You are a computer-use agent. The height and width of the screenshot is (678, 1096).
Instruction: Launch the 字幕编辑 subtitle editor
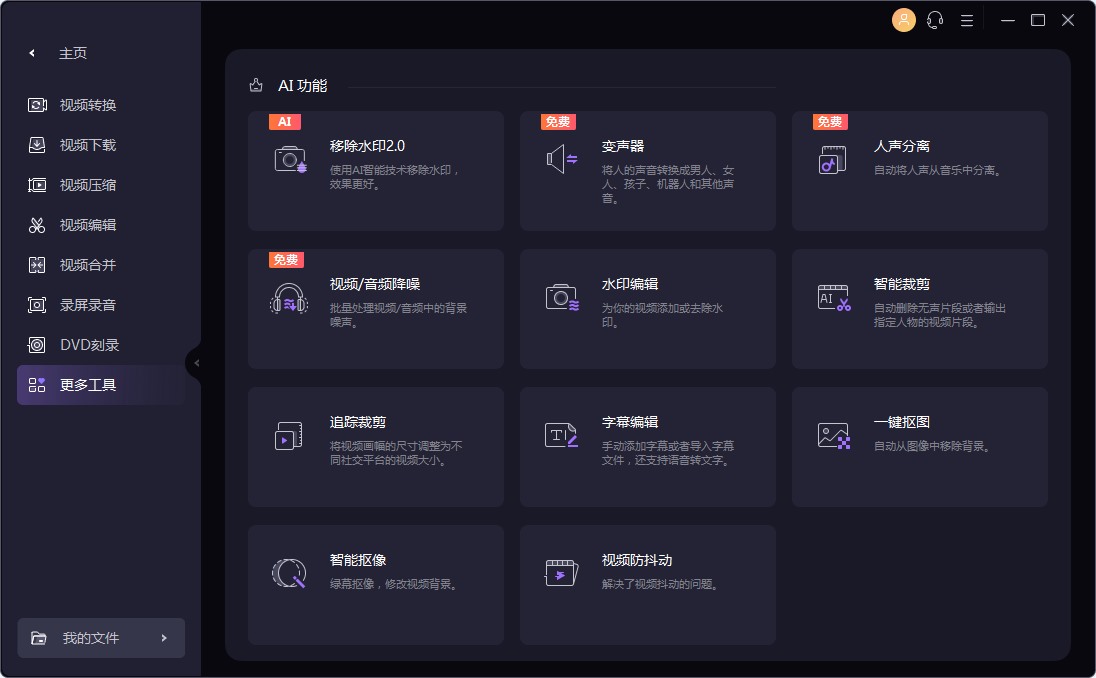pyautogui.click(x=647, y=446)
